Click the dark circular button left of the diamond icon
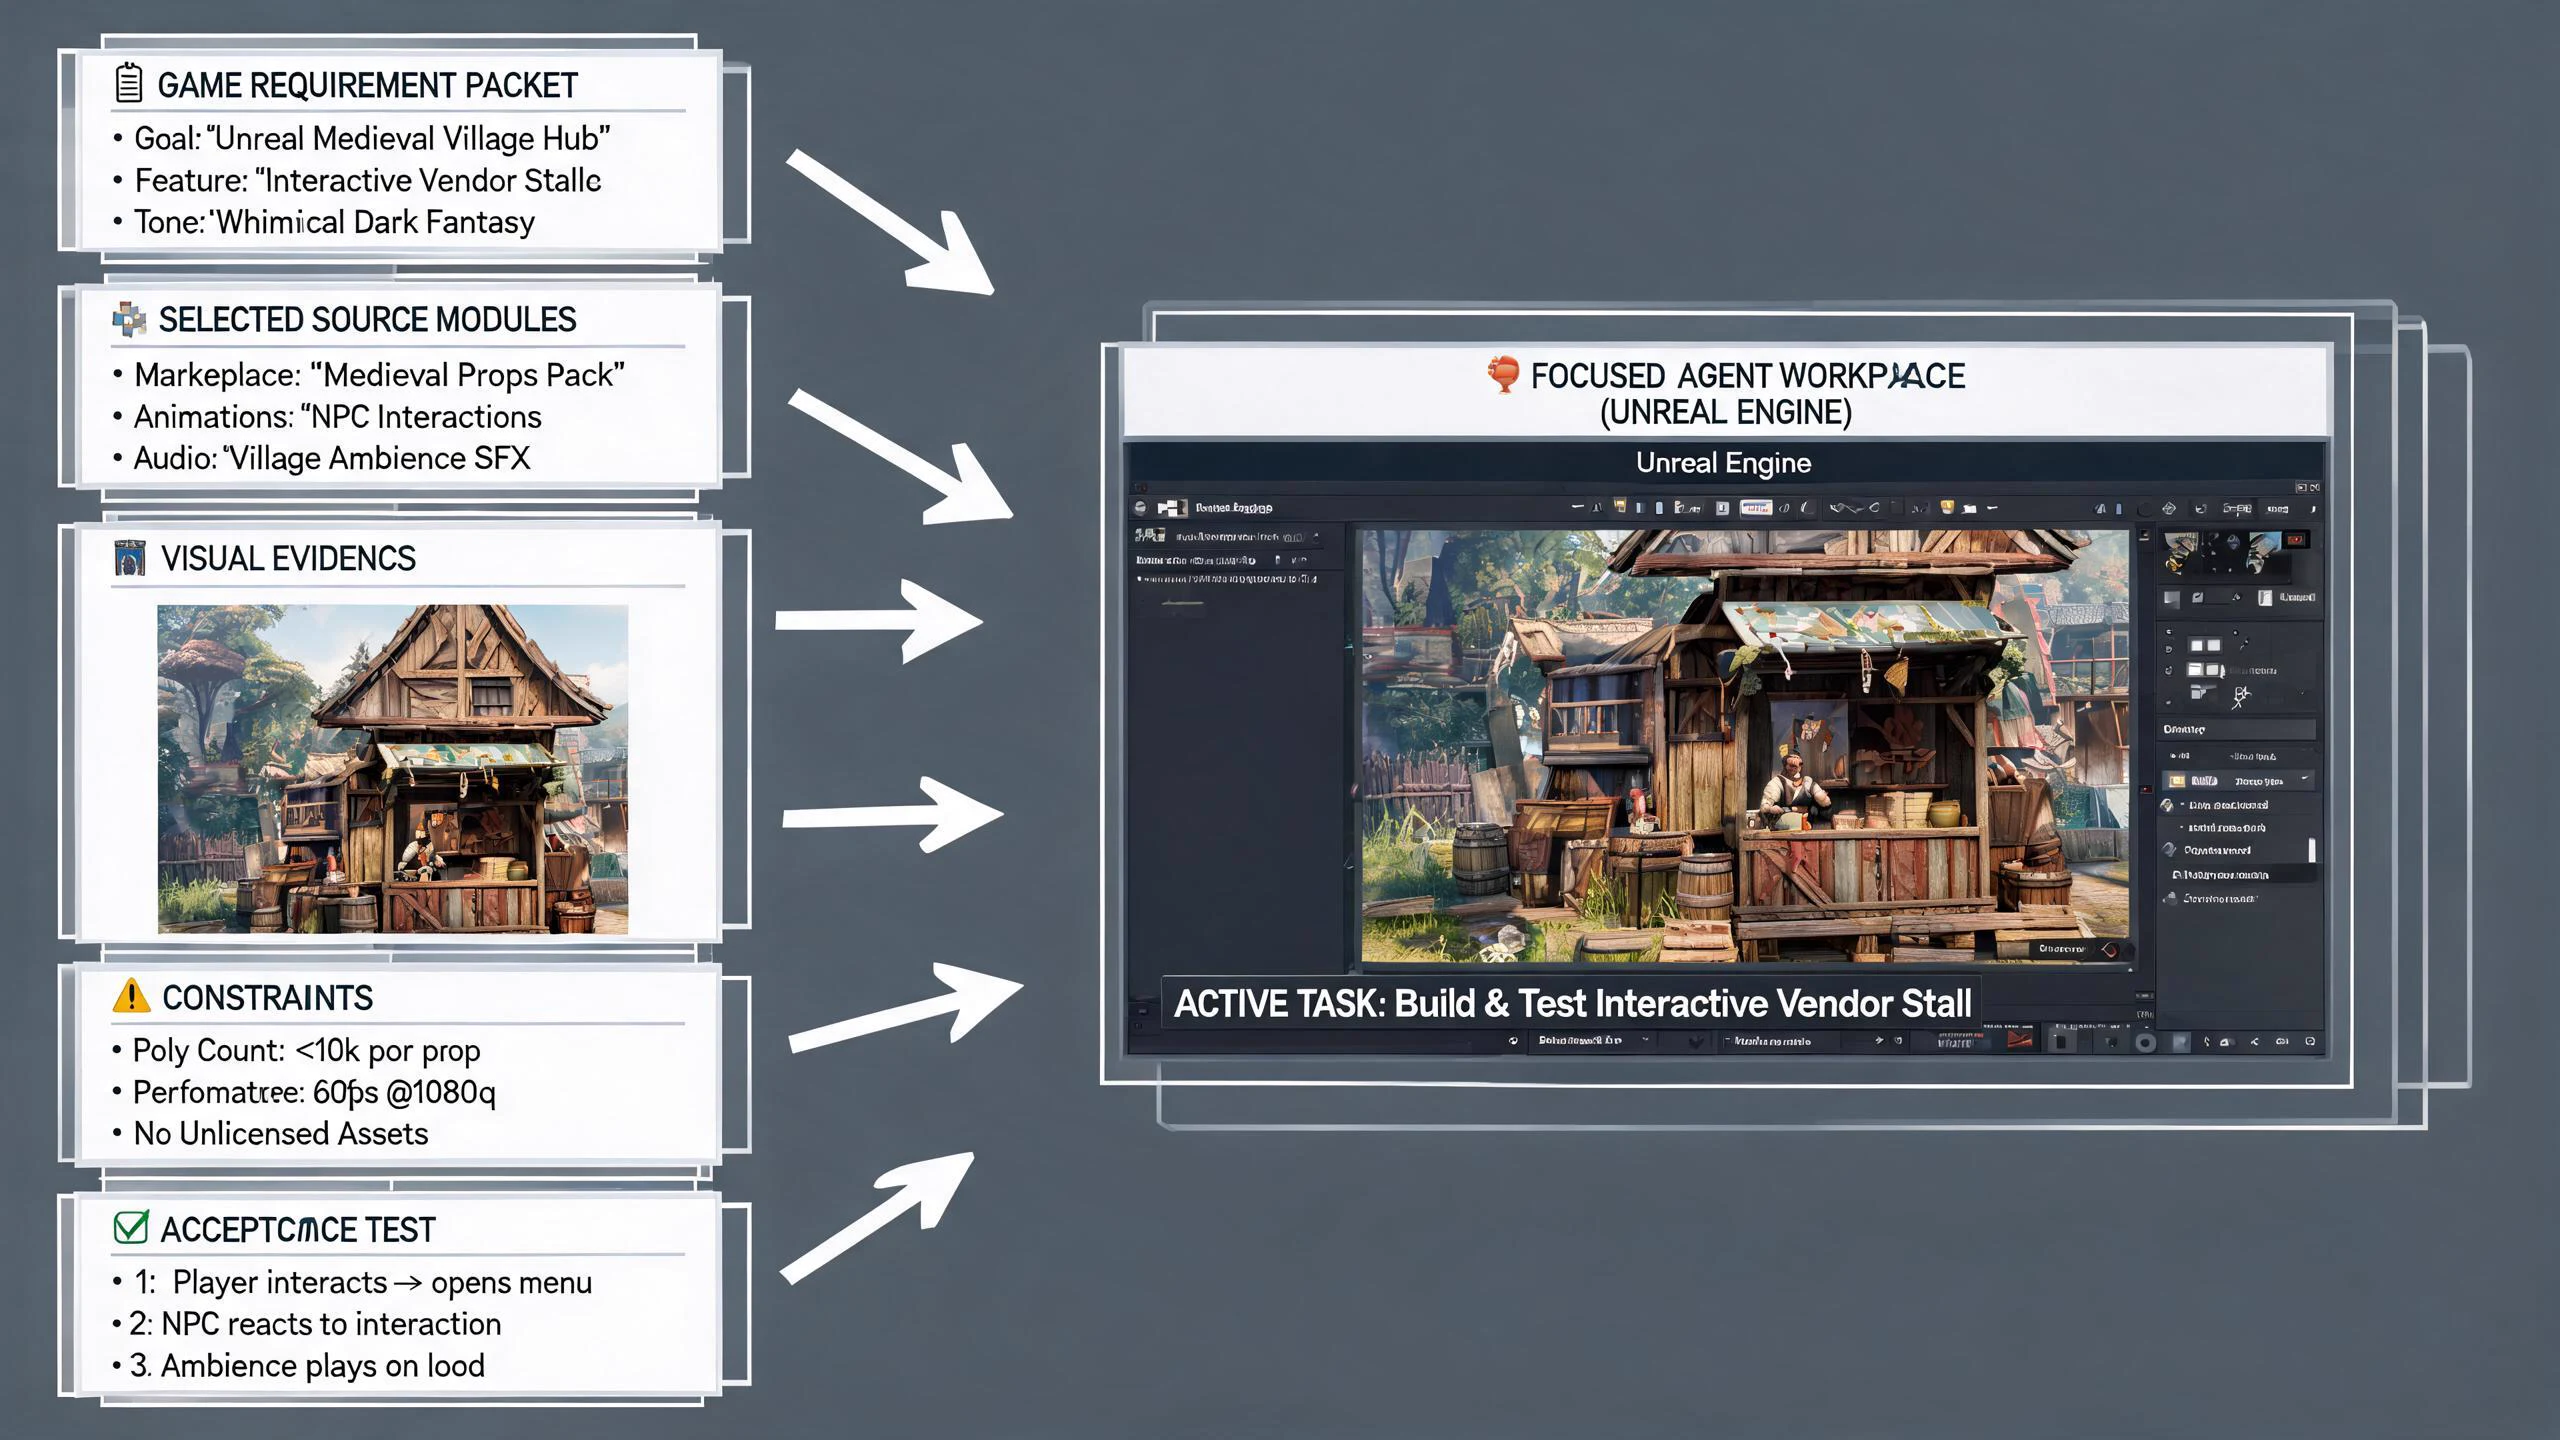 pyautogui.click(x=2144, y=509)
